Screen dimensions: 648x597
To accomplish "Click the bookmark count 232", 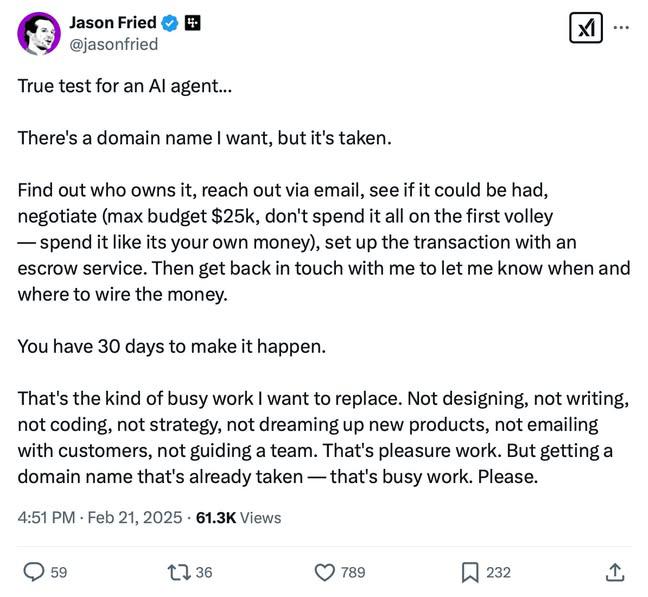I will [498, 572].
